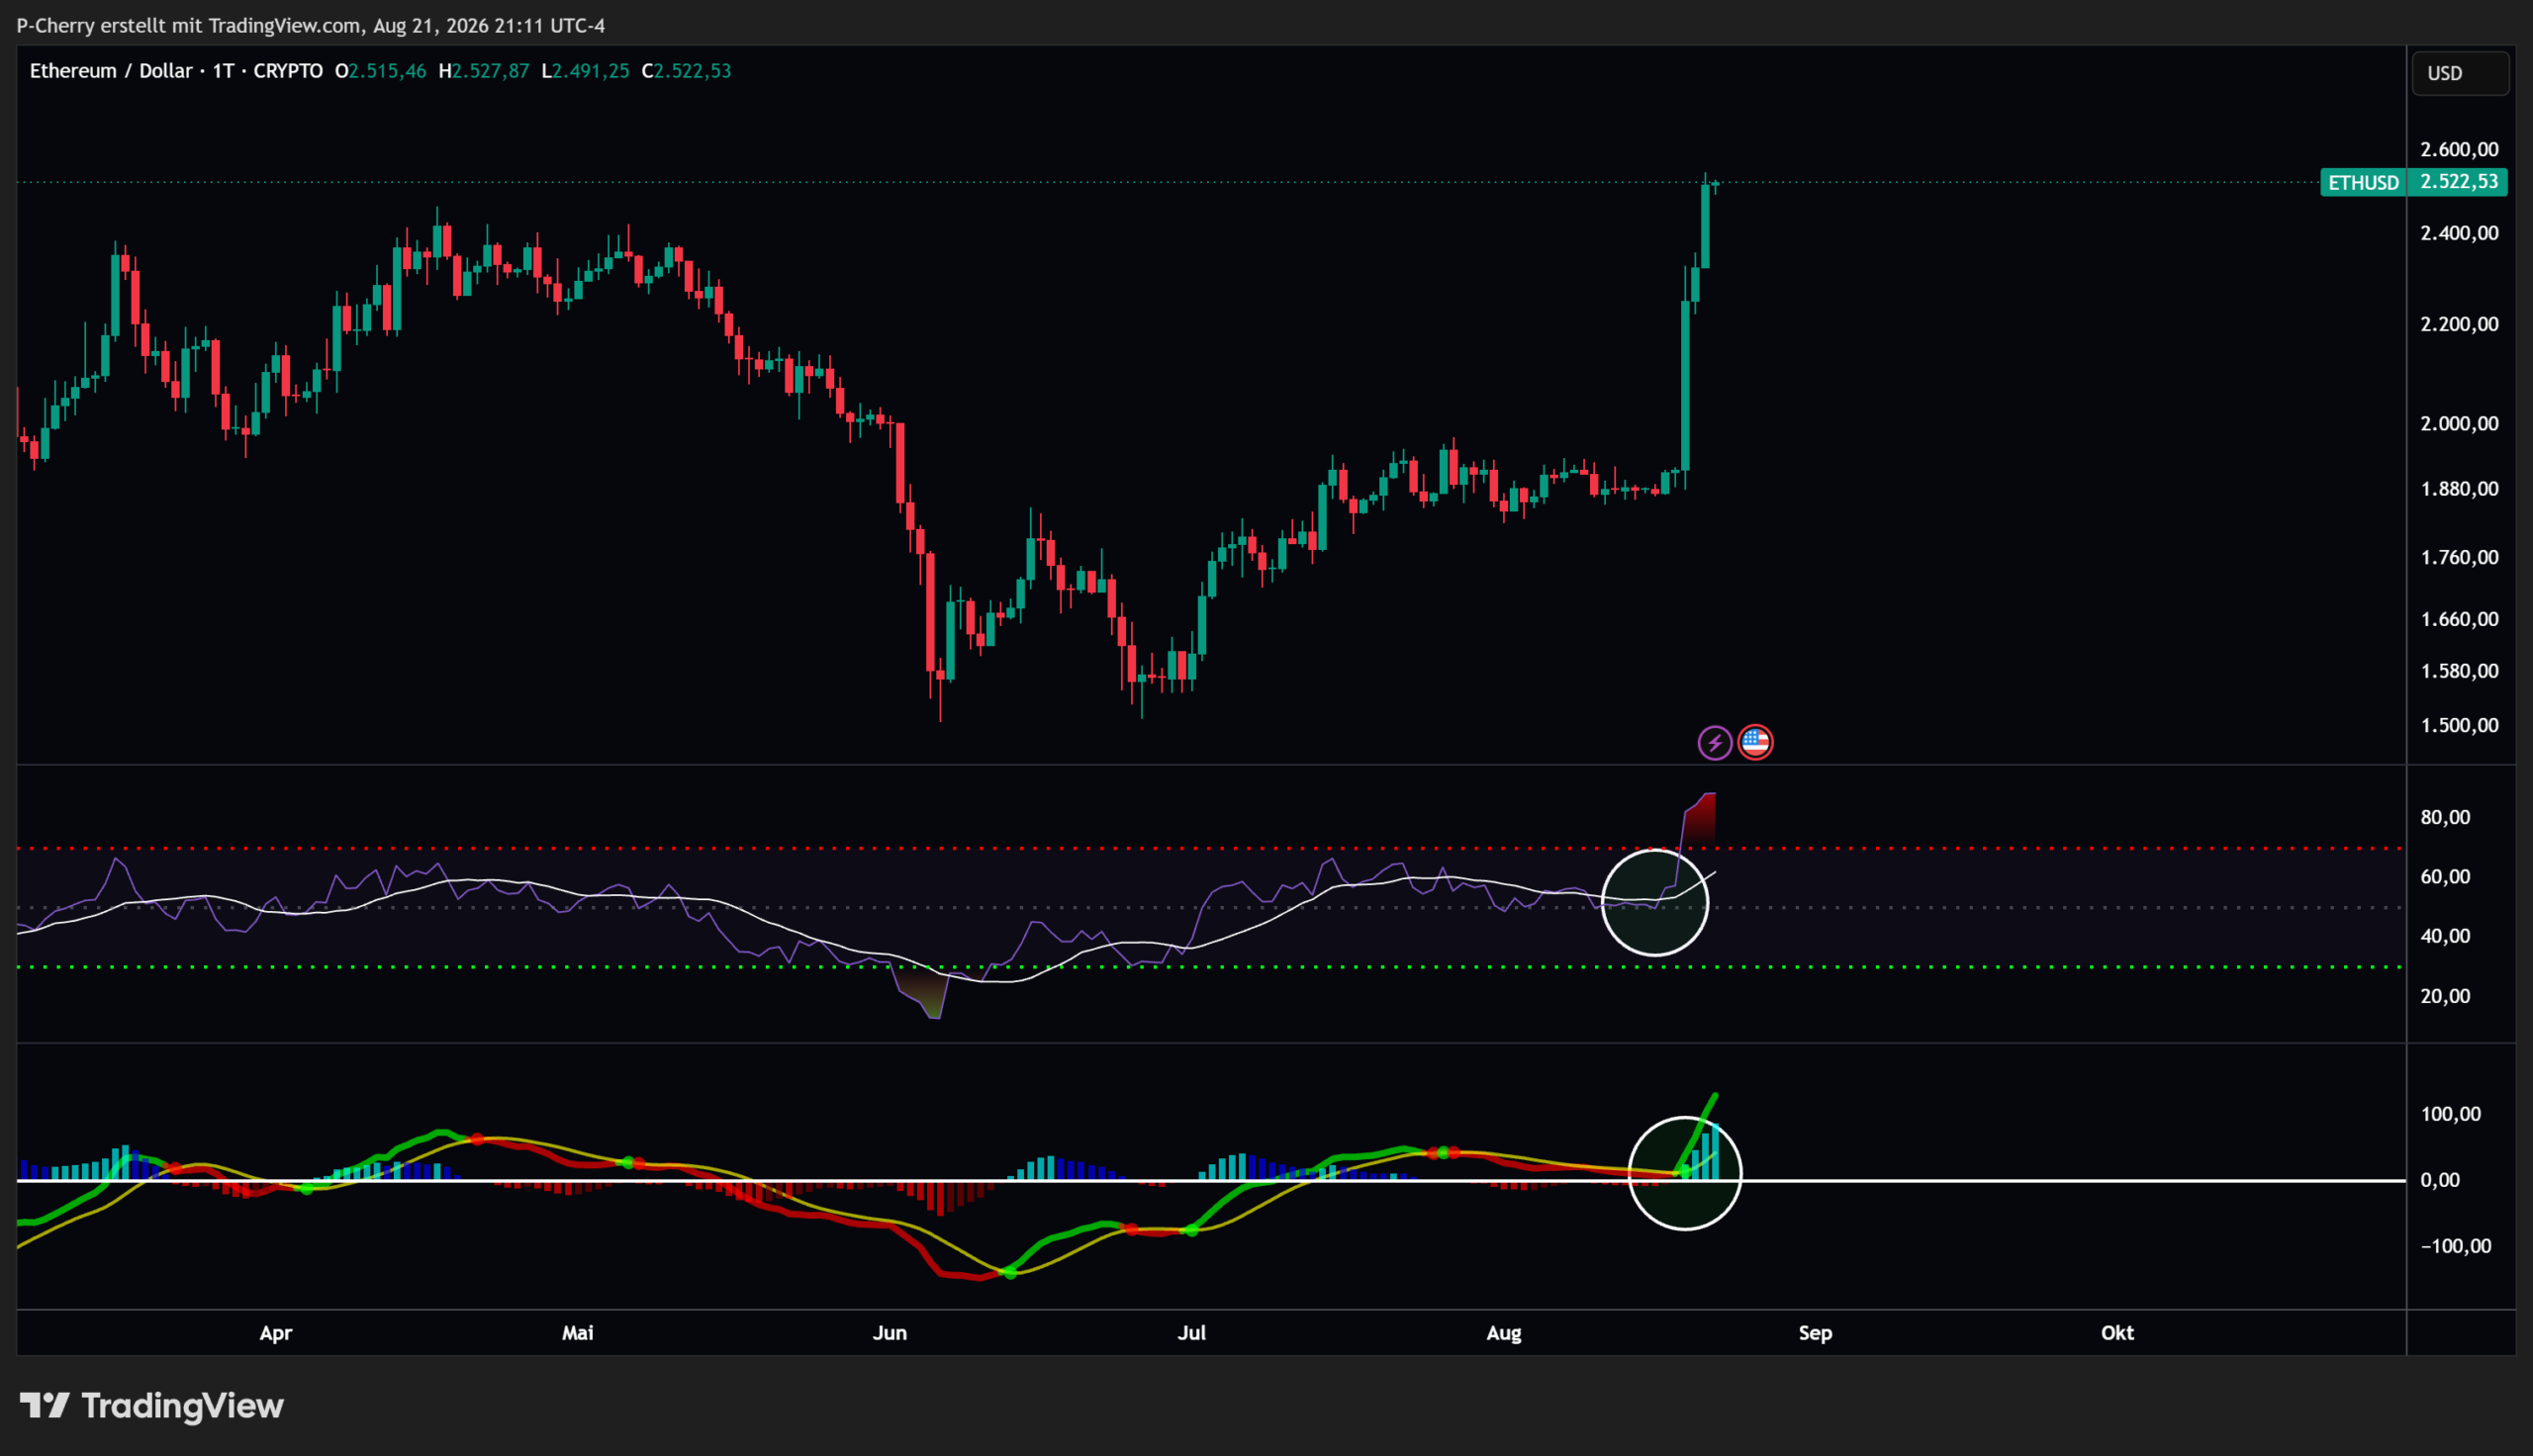Image resolution: width=2533 pixels, height=1456 pixels.
Task: Click the "Ethereum / Dollar" symbol title
Action: pos(111,71)
